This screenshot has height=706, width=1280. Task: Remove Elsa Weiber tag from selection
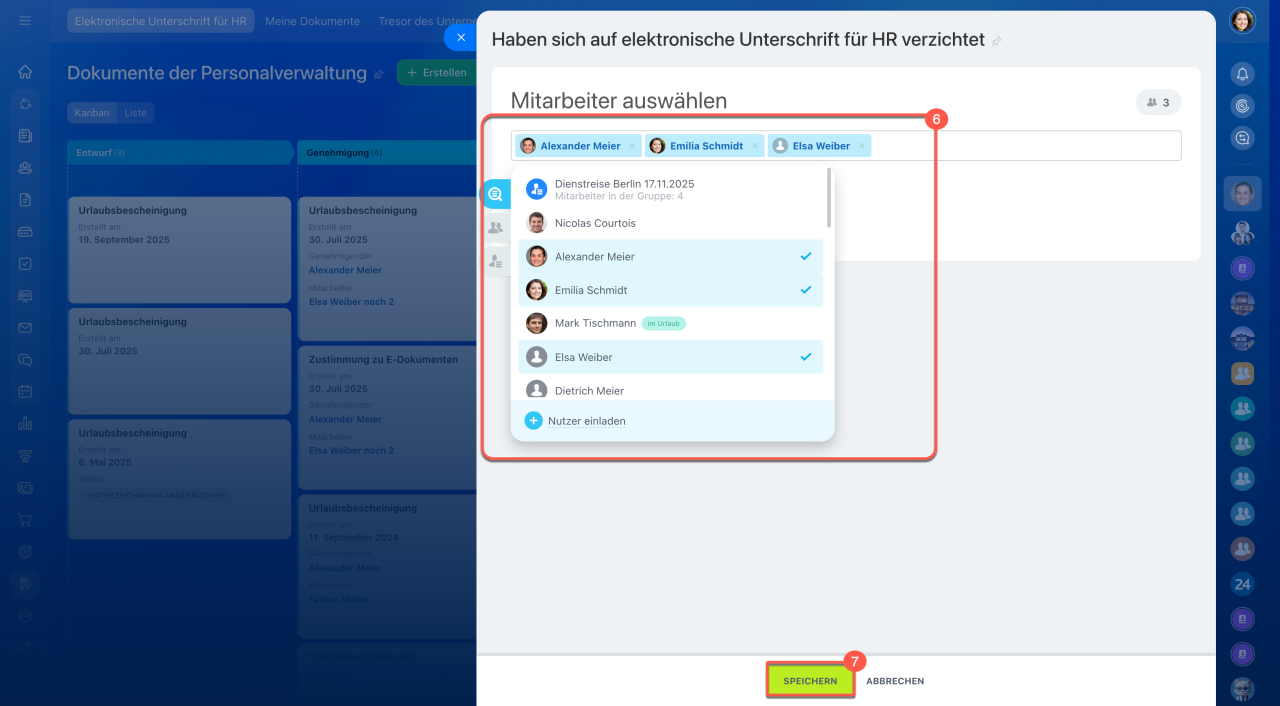[x=862, y=146]
